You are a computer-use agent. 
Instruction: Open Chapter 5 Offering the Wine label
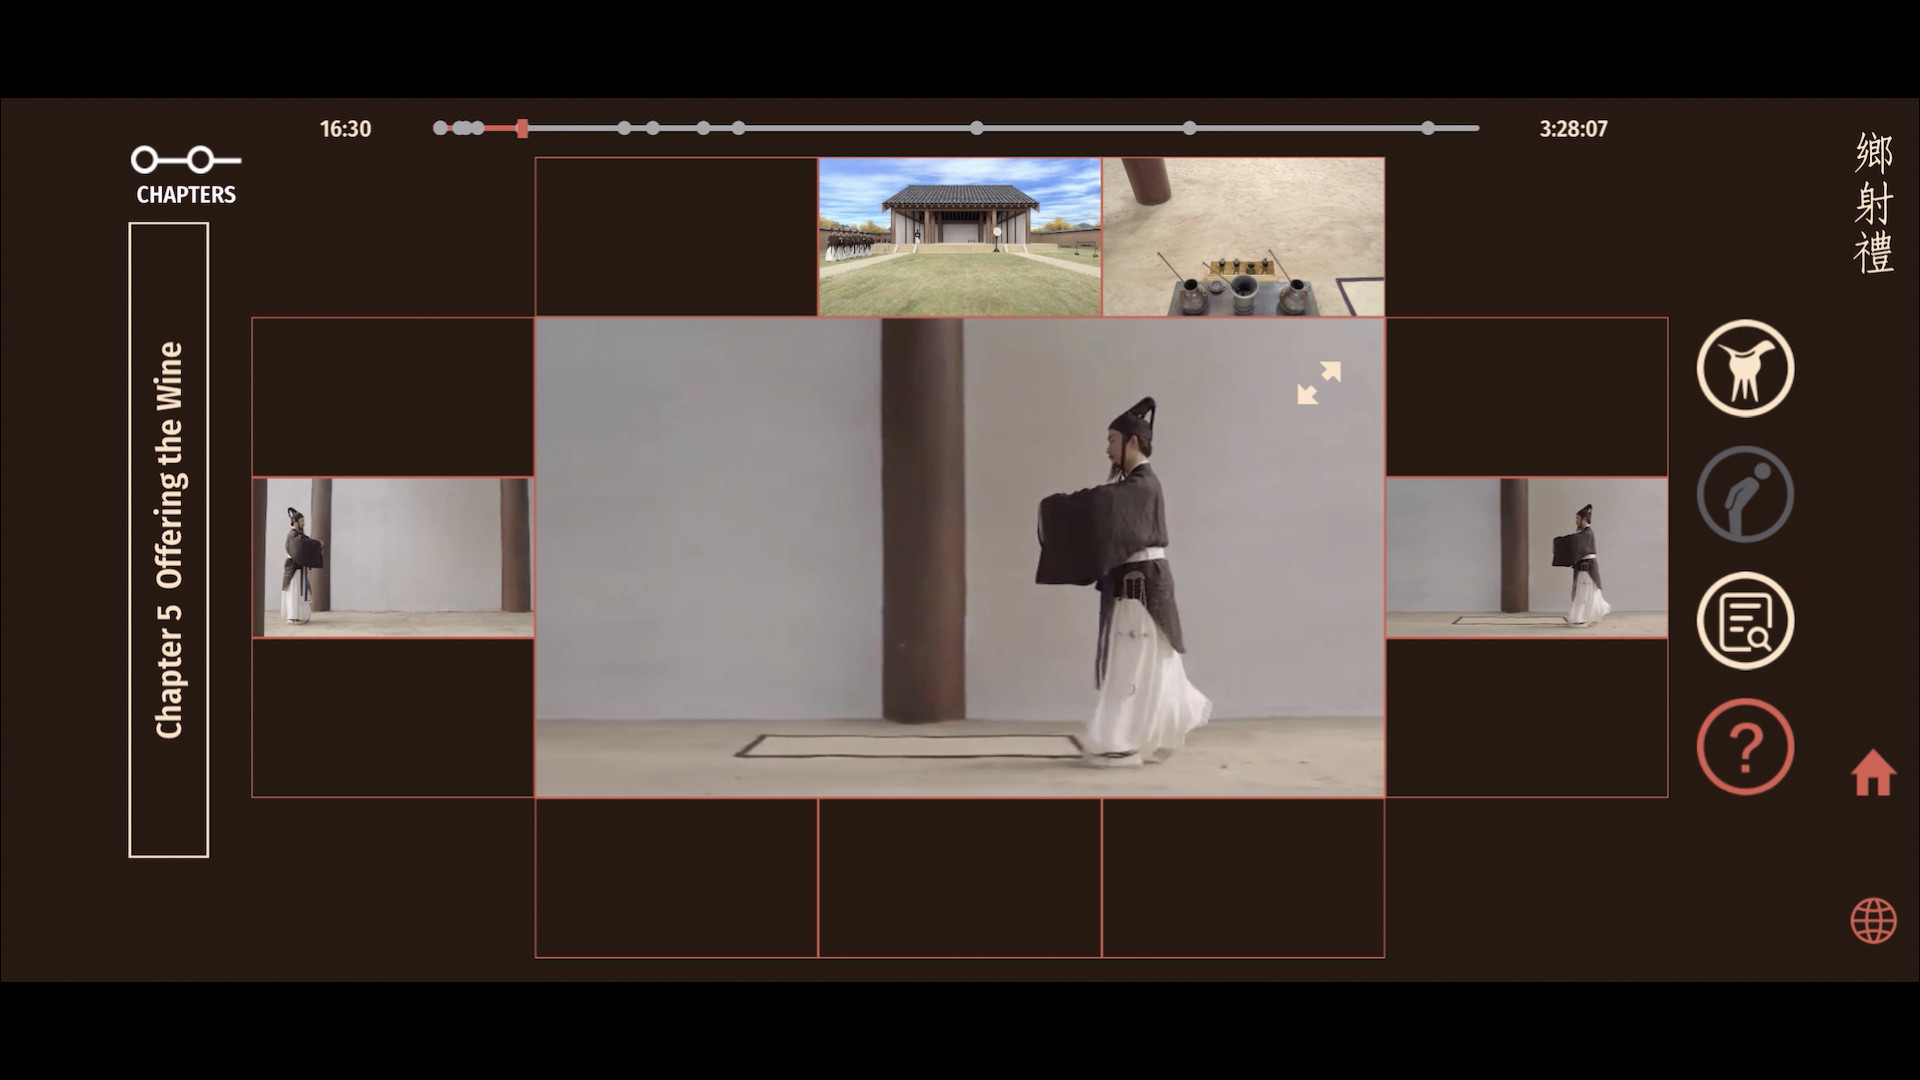[x=169, y=540]
